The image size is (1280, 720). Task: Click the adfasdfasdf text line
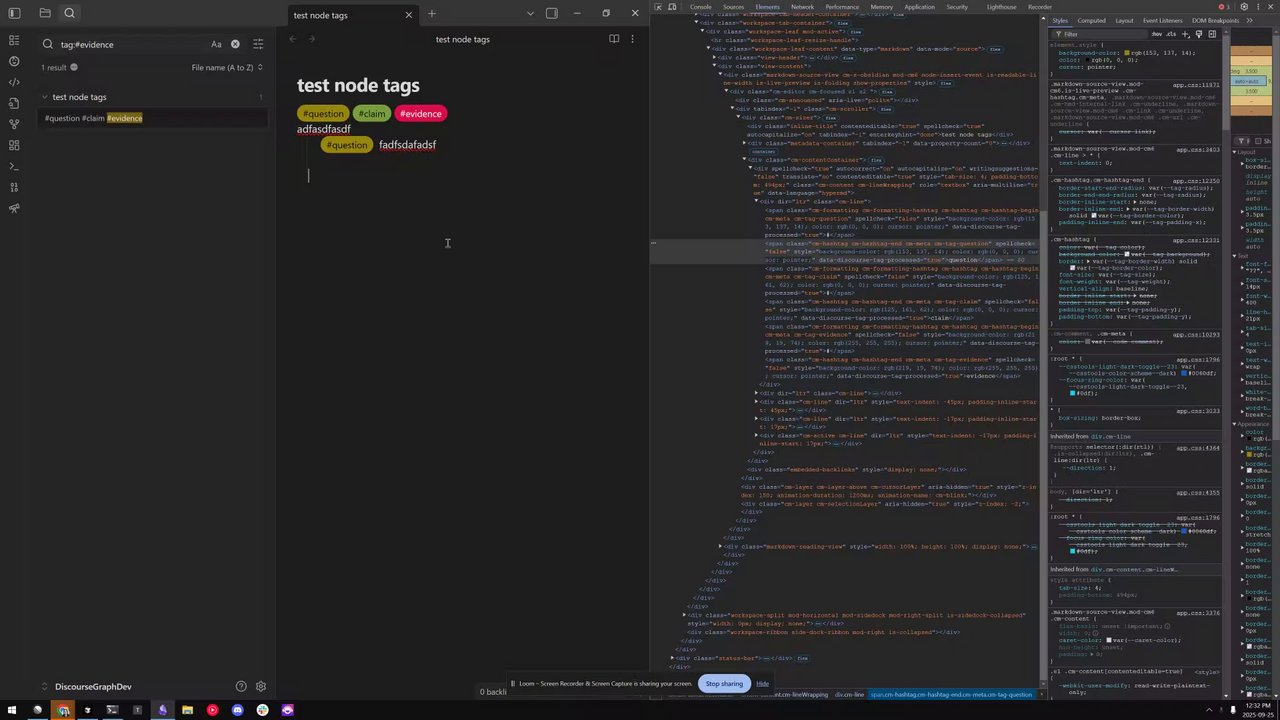[x=324, y=129]
